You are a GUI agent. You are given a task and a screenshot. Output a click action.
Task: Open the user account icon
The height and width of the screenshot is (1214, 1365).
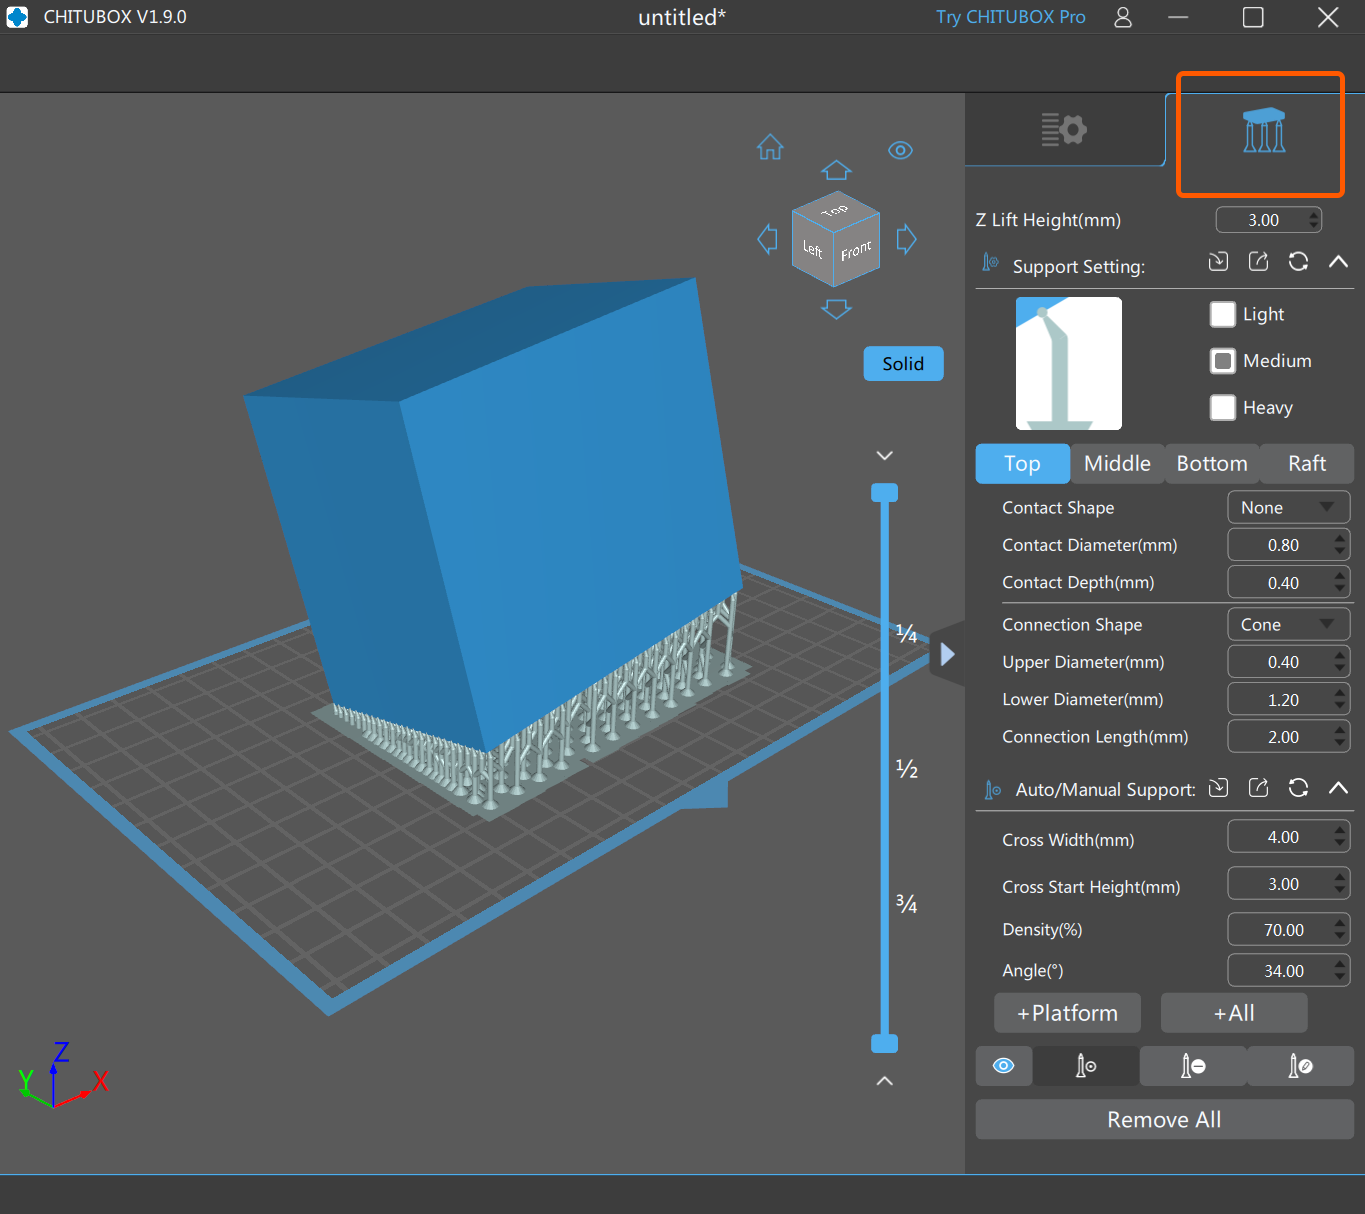(x=1123, y=17)
